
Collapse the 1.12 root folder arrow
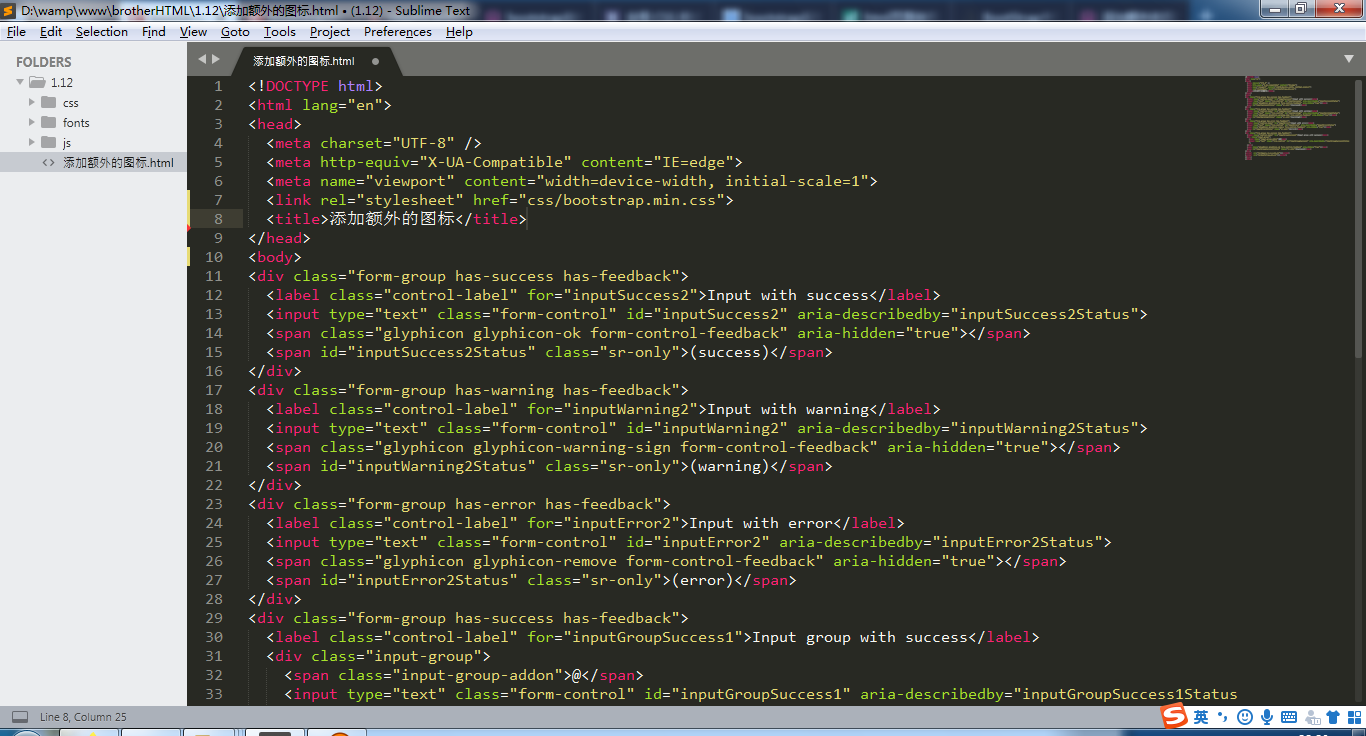pyautogui.click(x=20, y=82)
